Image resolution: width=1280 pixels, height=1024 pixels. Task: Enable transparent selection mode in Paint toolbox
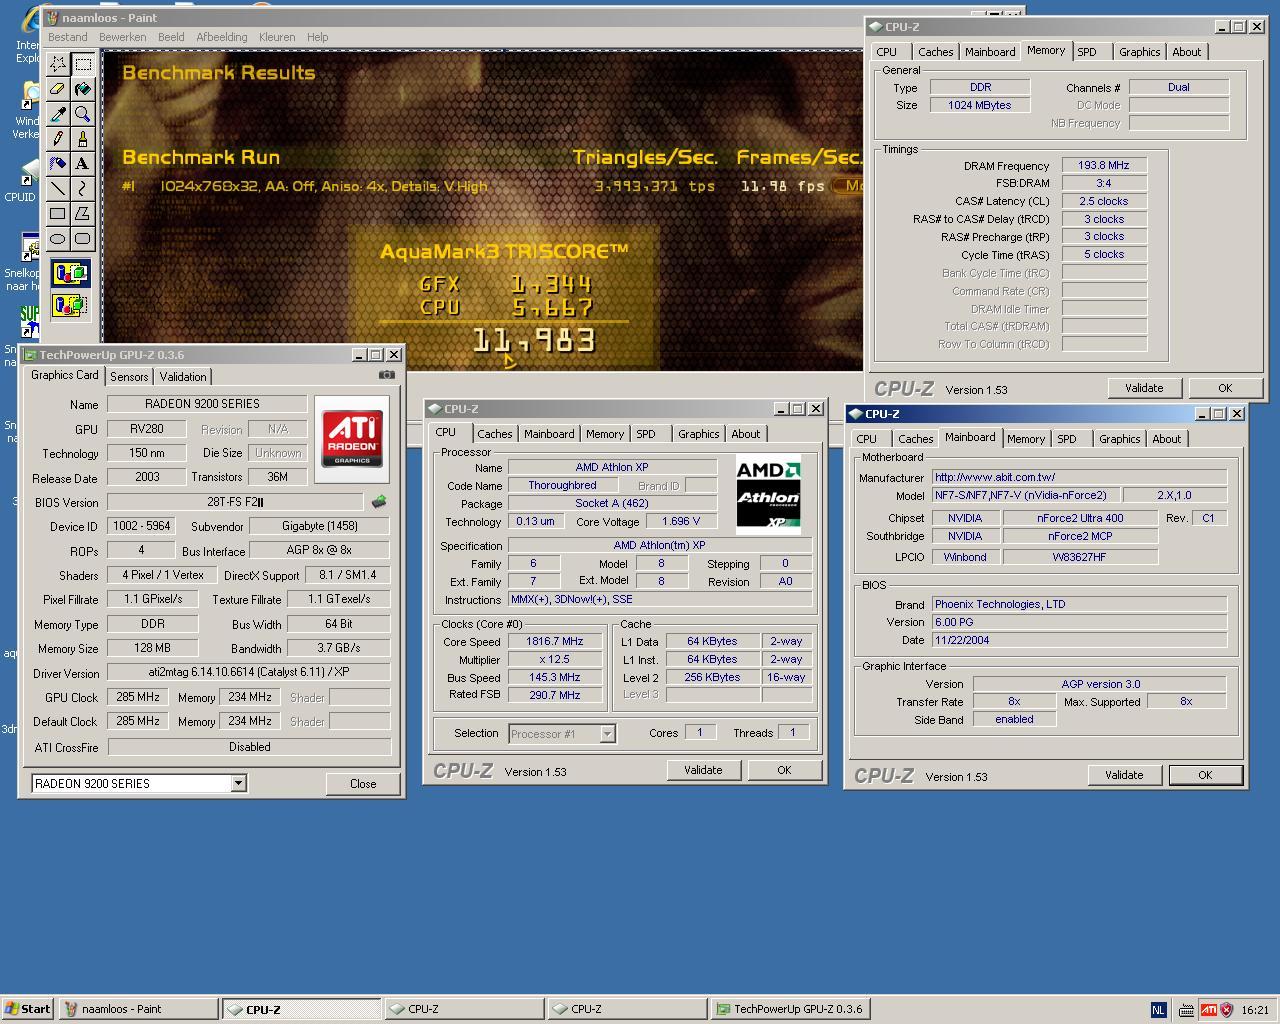click(x=70, y=305)
